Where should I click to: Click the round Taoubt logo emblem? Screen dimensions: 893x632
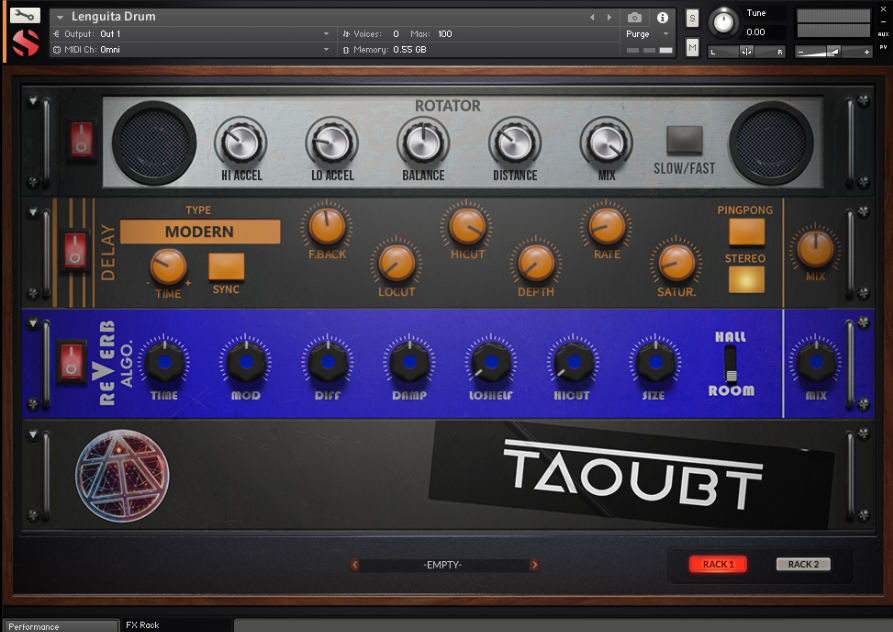(123, 475)
